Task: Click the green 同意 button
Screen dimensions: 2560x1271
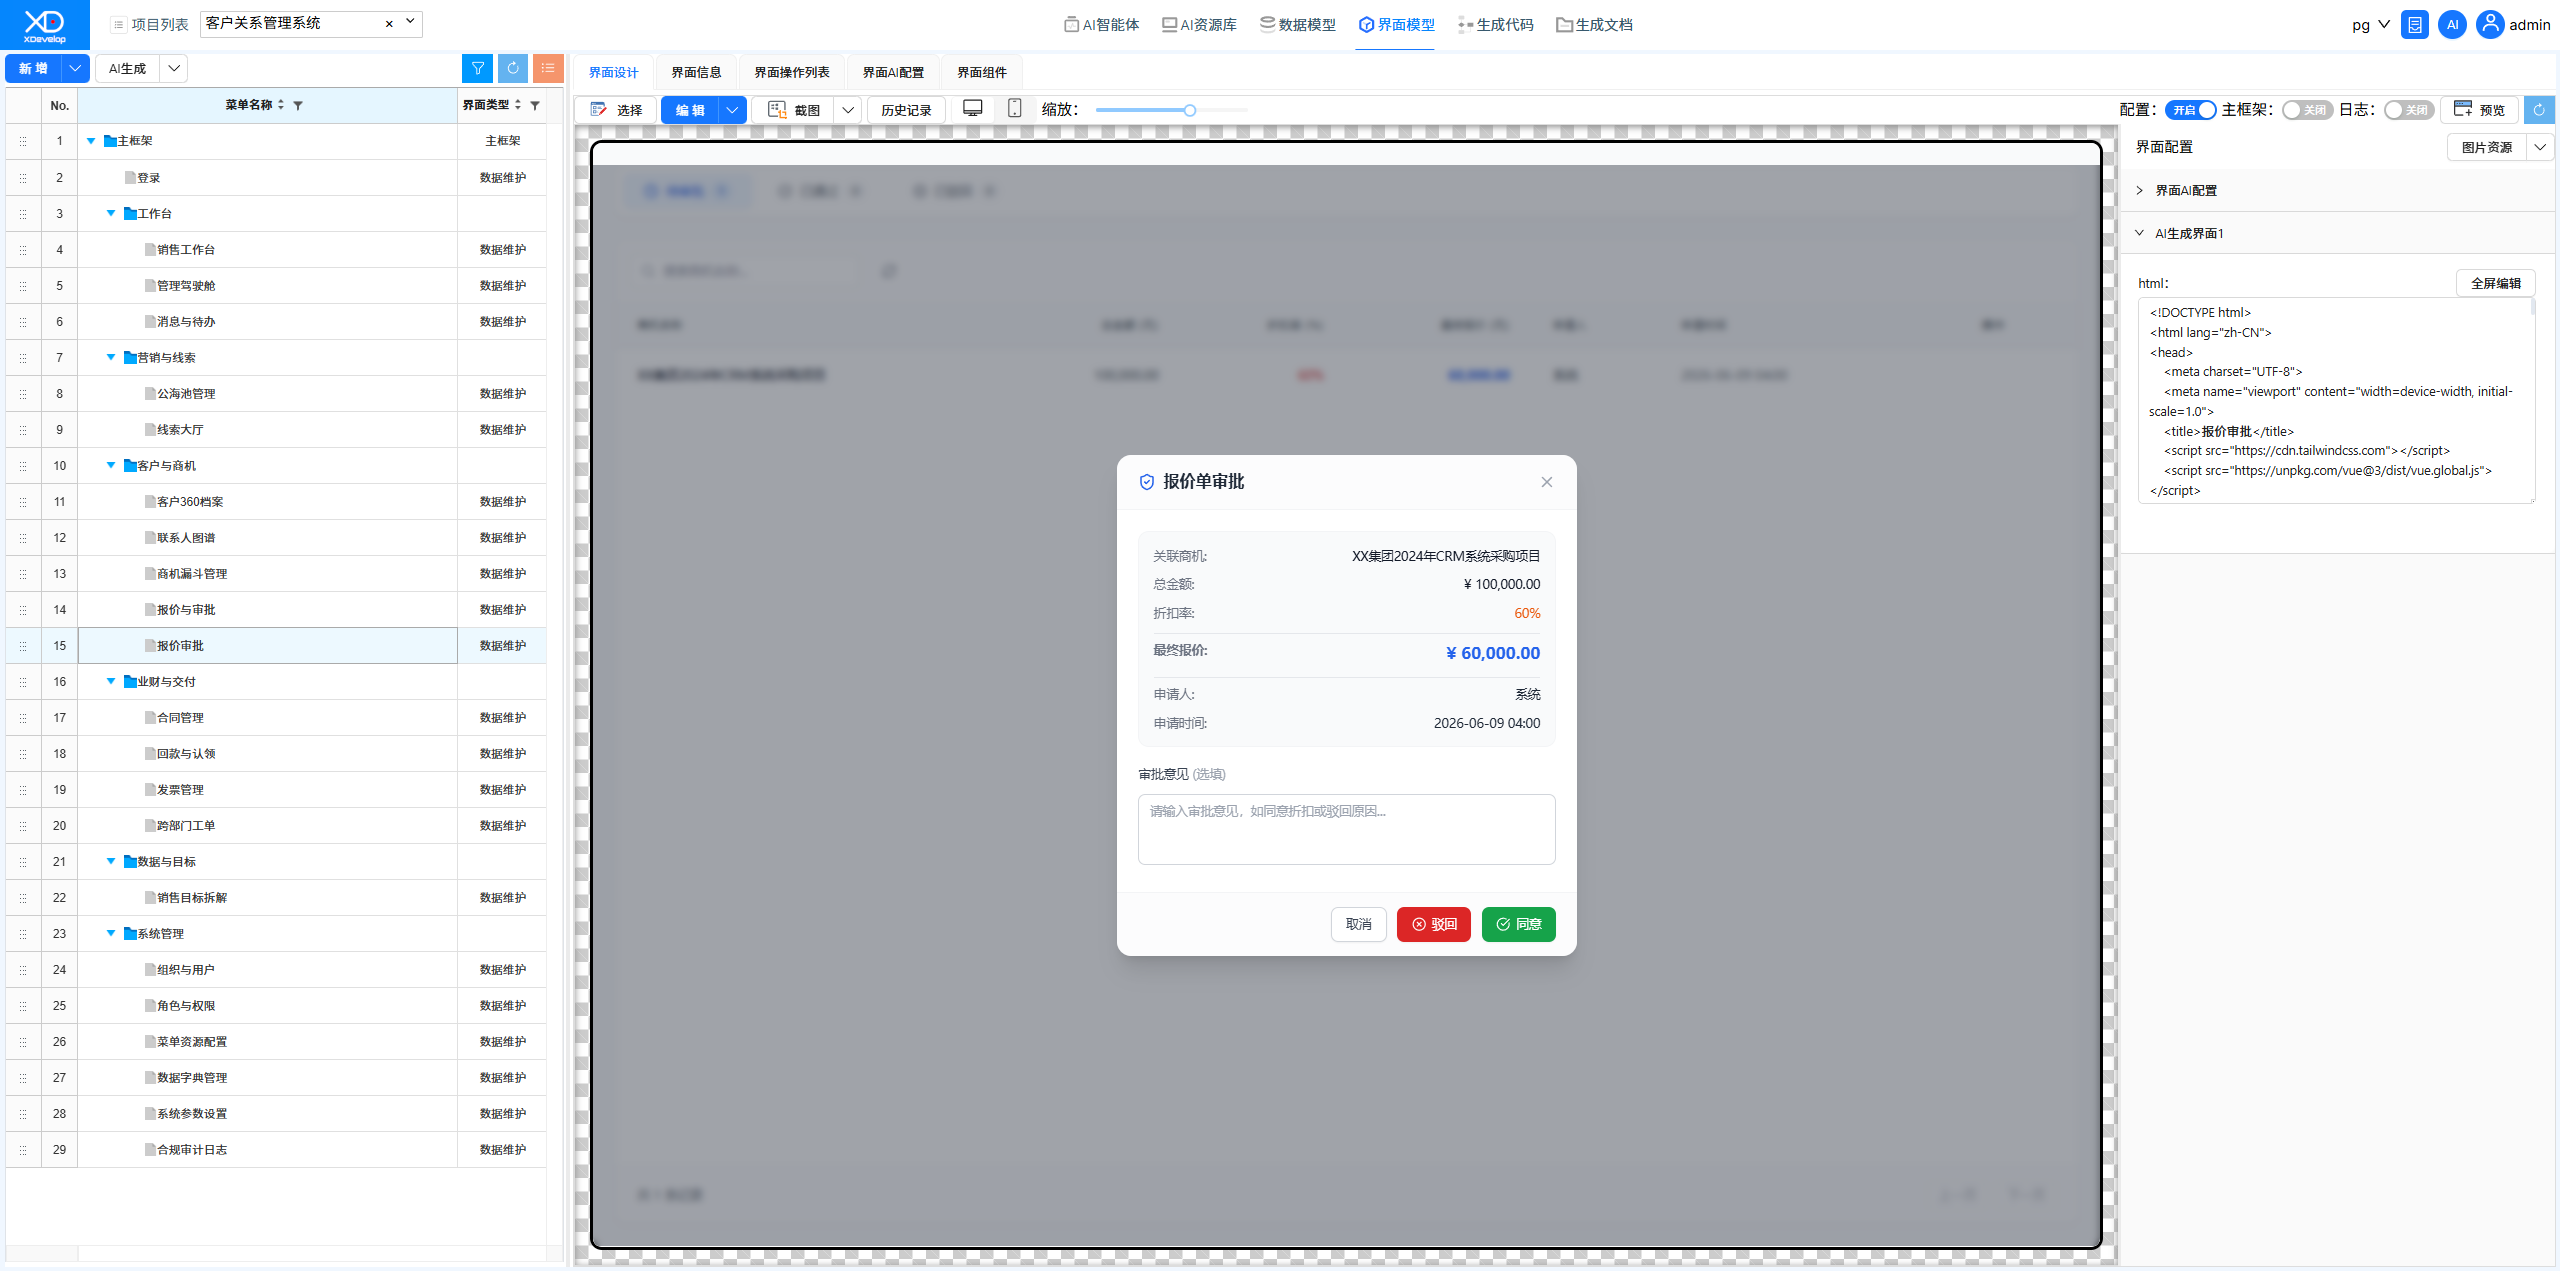Action: tap(1518, 924)
